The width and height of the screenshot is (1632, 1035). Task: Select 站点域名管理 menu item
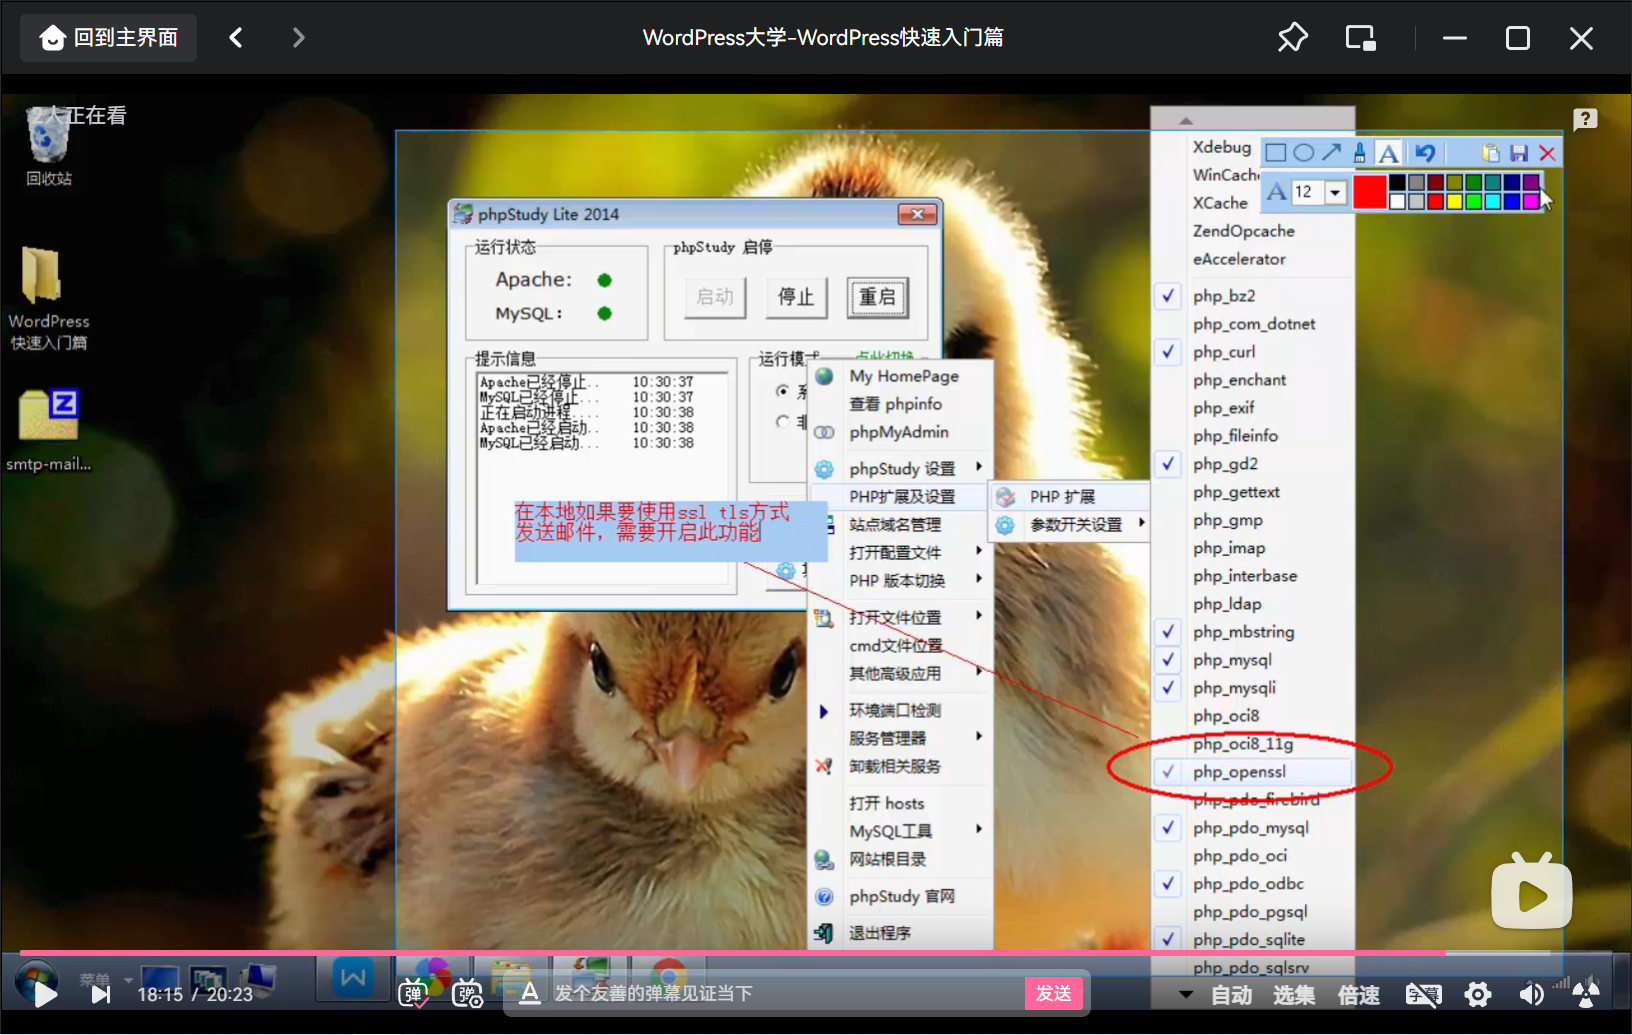(x=900, y=524)
